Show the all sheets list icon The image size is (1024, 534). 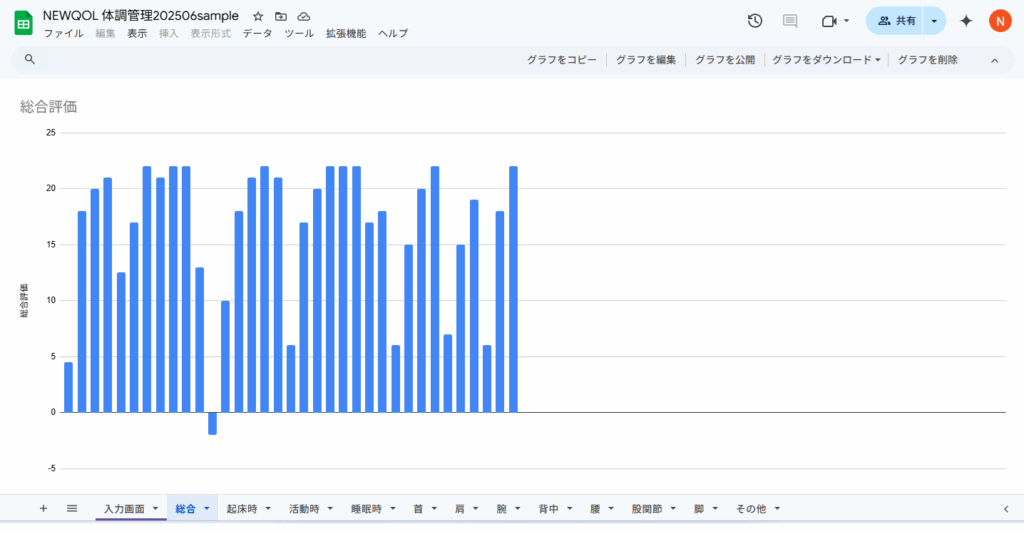72,509
